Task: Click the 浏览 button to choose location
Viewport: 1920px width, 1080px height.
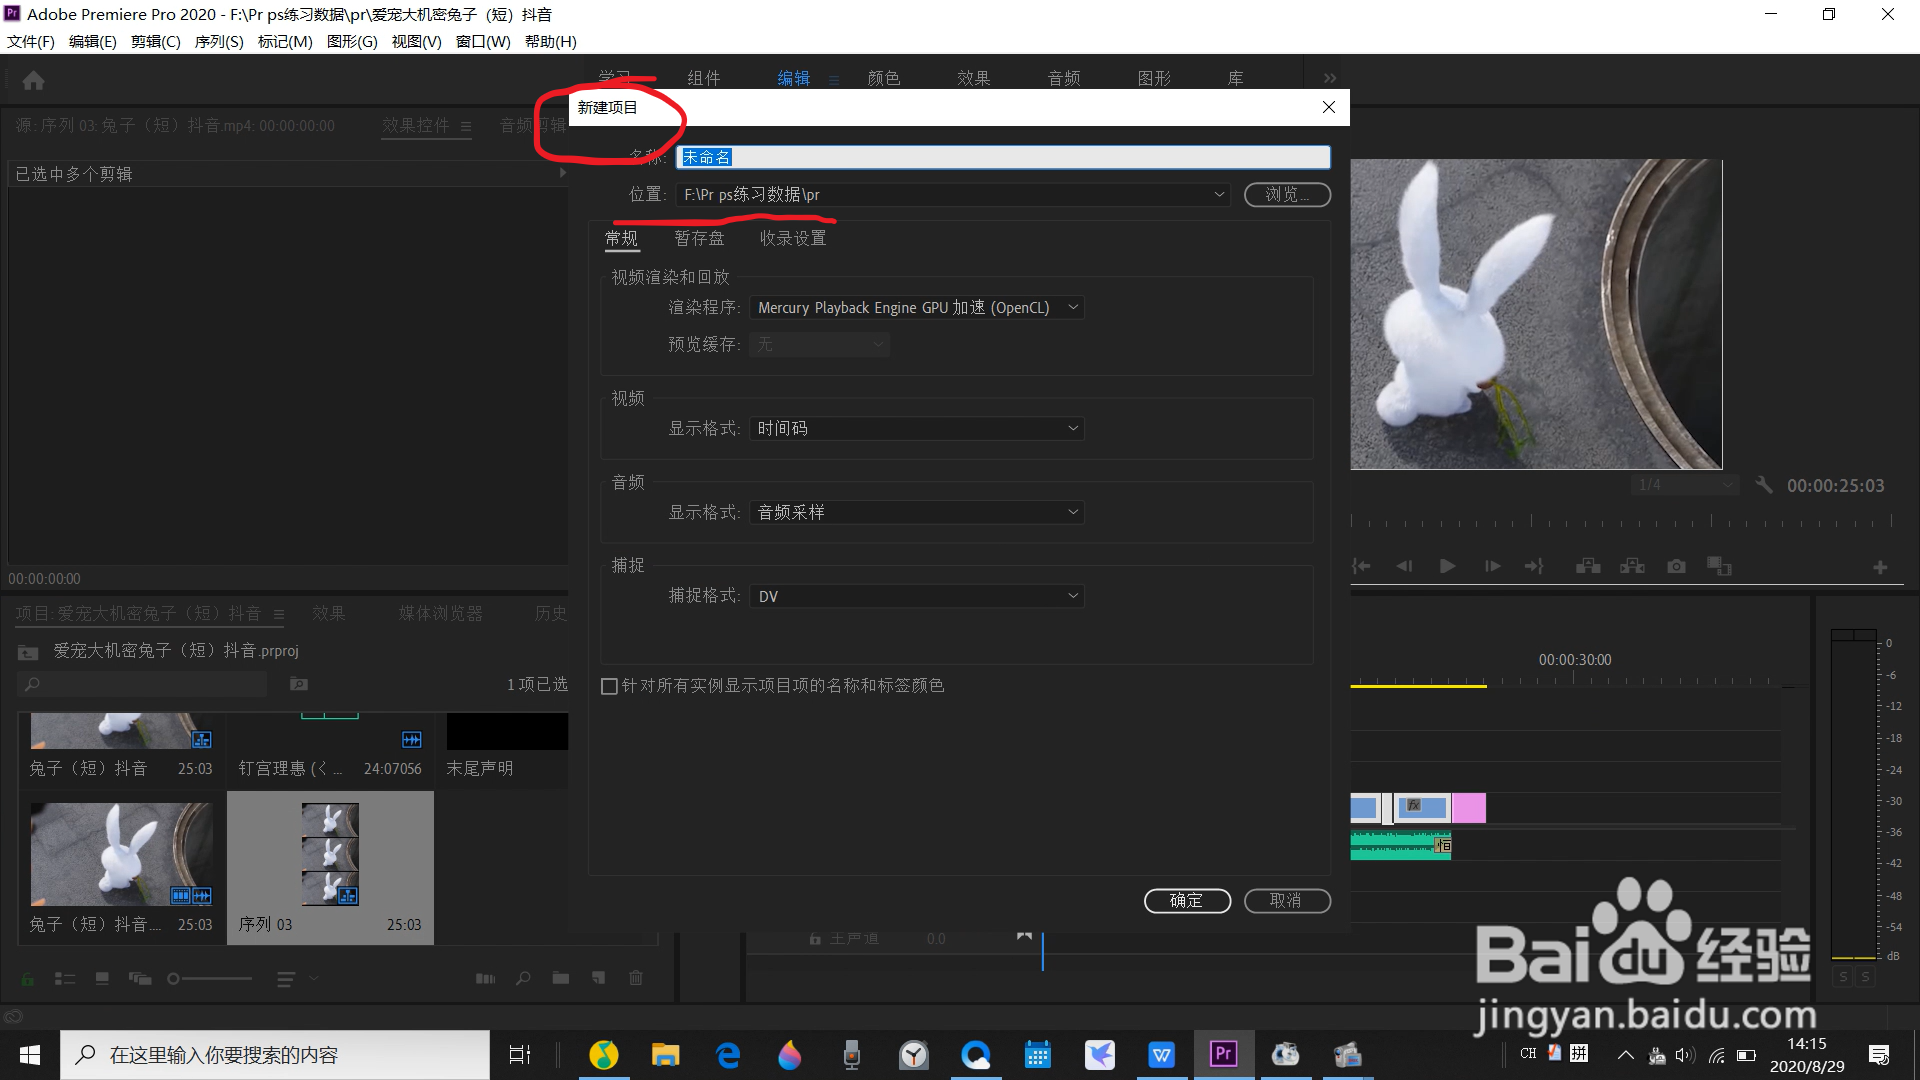Action: [1287, 194]
